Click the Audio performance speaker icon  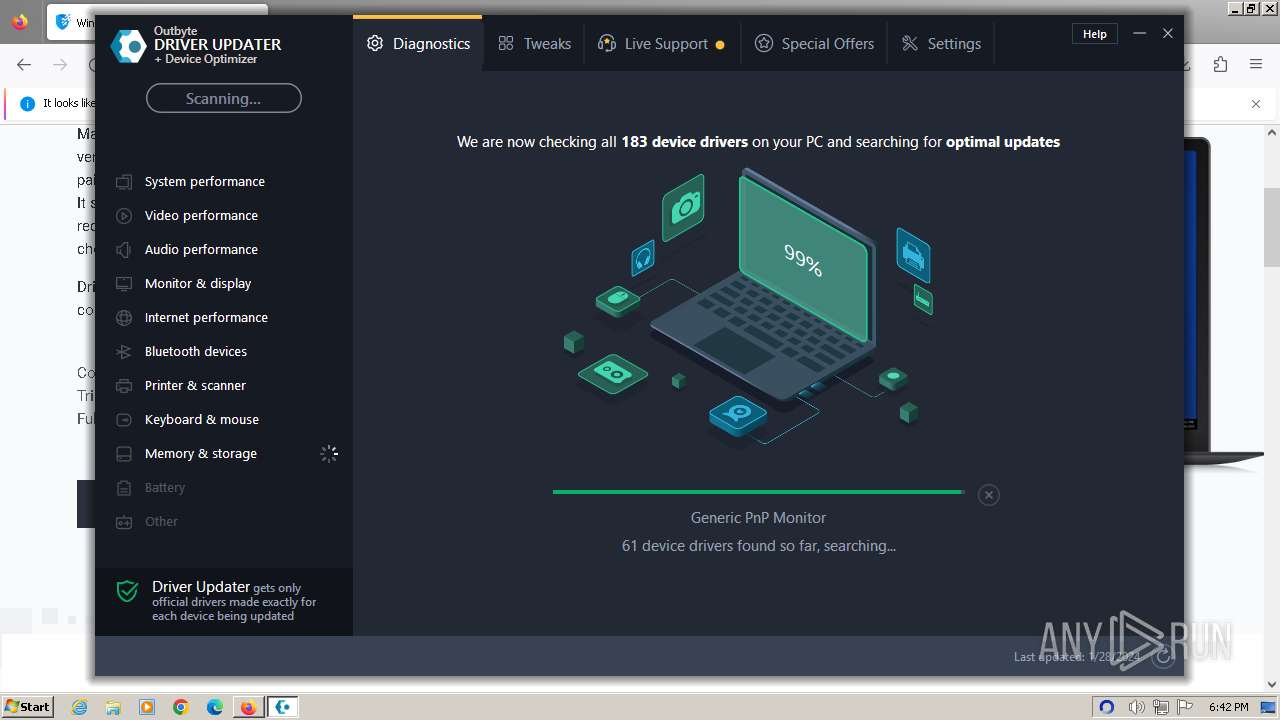click(124, 250)
